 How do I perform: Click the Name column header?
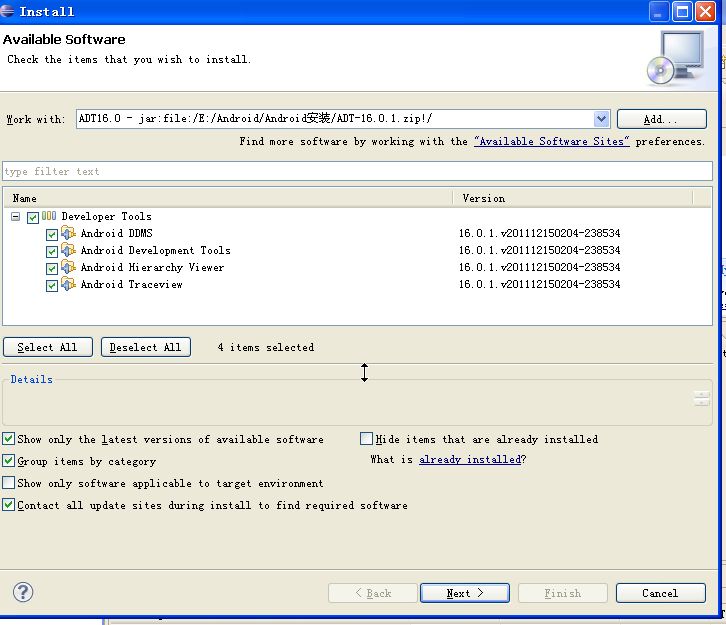coord(228,198)
